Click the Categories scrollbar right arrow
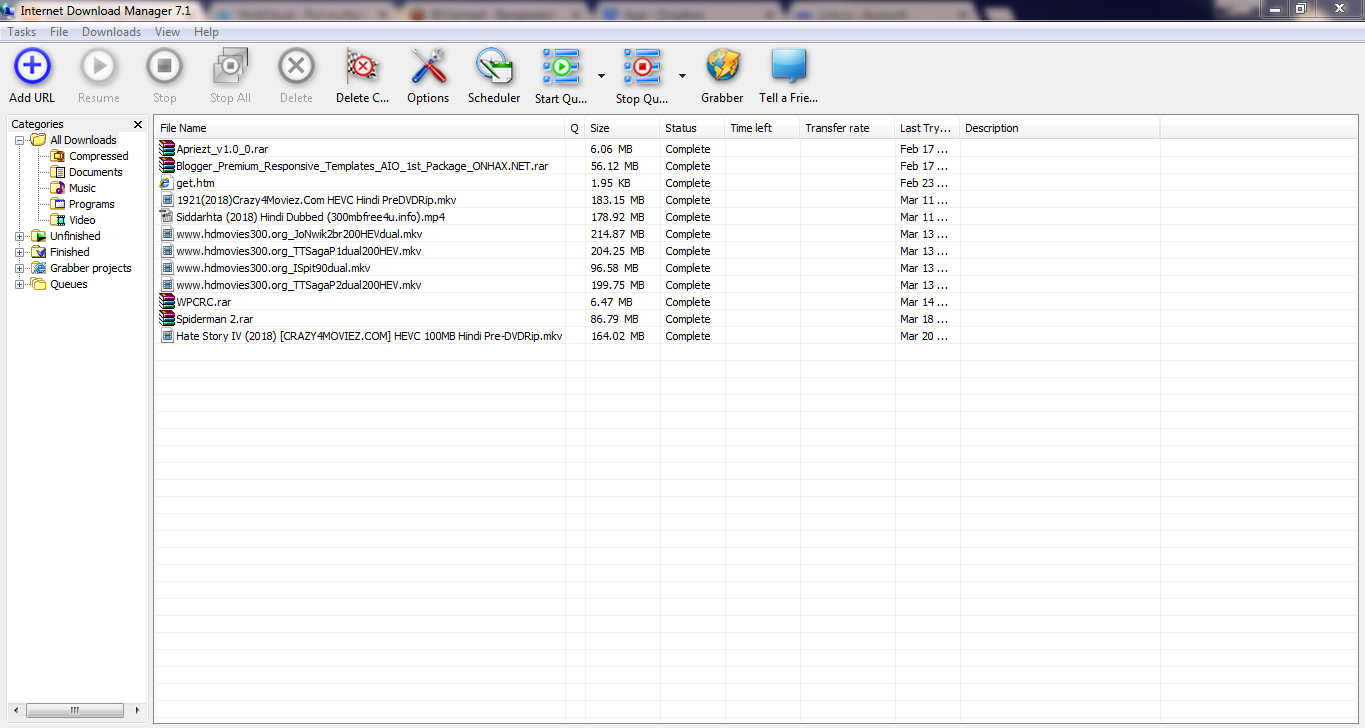 click(138, 710)
